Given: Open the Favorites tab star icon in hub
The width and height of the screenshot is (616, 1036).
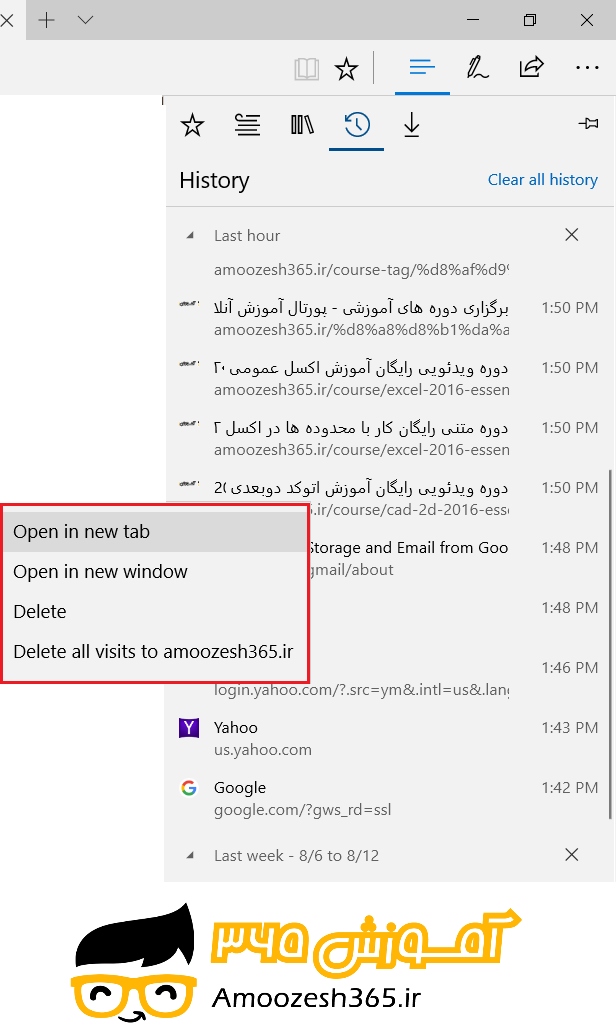Looking at the screenshot, I should click(x=192, y=125).
